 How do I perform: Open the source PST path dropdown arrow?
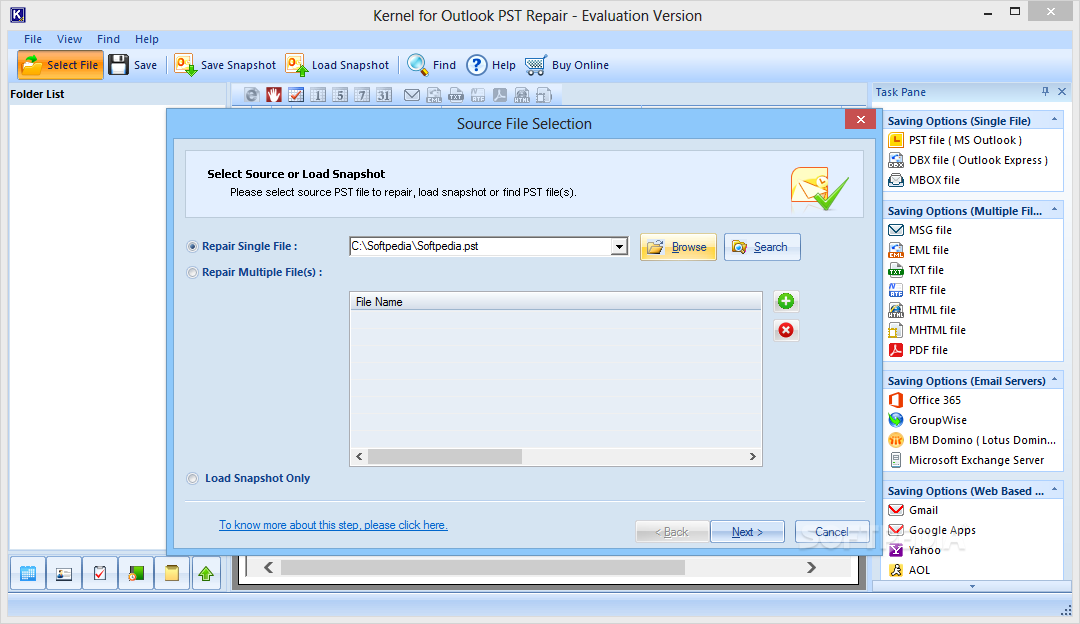pos(619,247)
